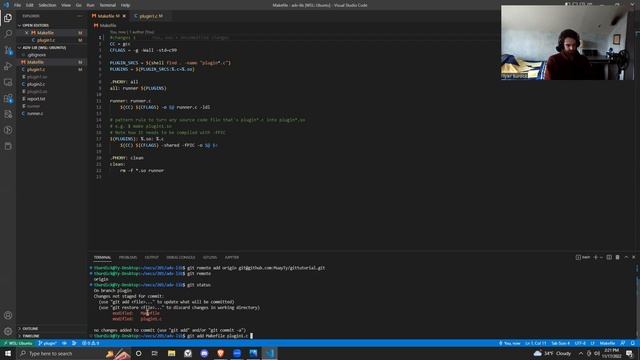This screenshot has height=360, width=640.
Task: Switch to the Debug Console panel tab
Action: pyautogui.click(x=180, y=258)
